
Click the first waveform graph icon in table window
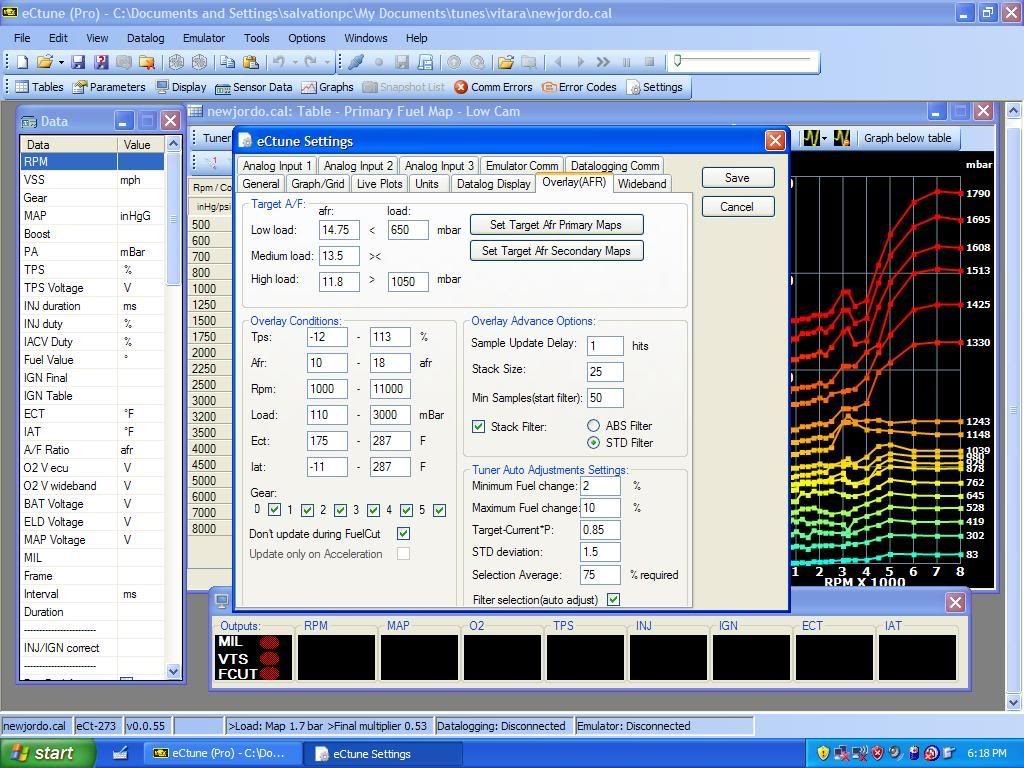[x=810, y=138]
